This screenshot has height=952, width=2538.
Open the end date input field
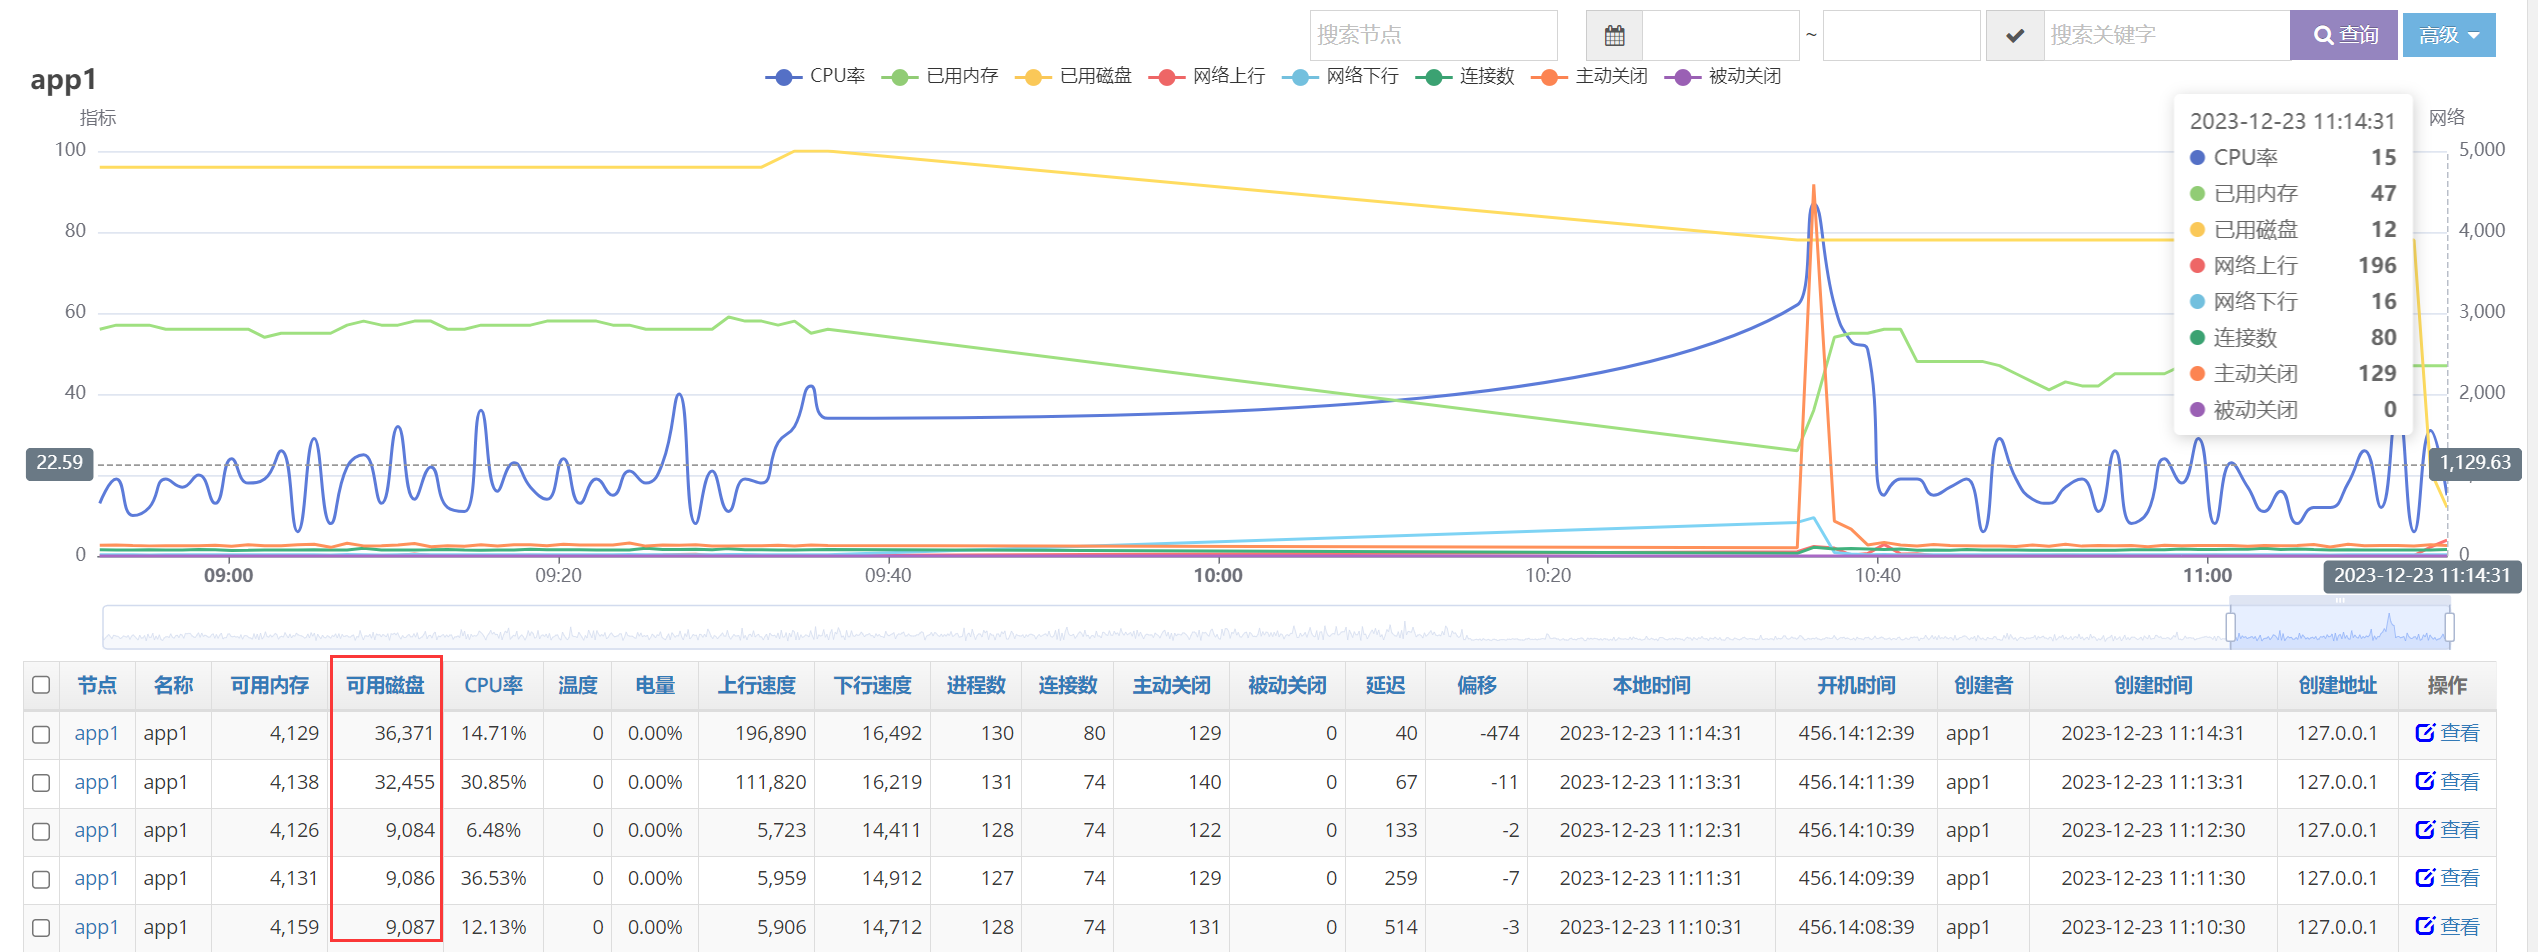(x=1900, y=36)
